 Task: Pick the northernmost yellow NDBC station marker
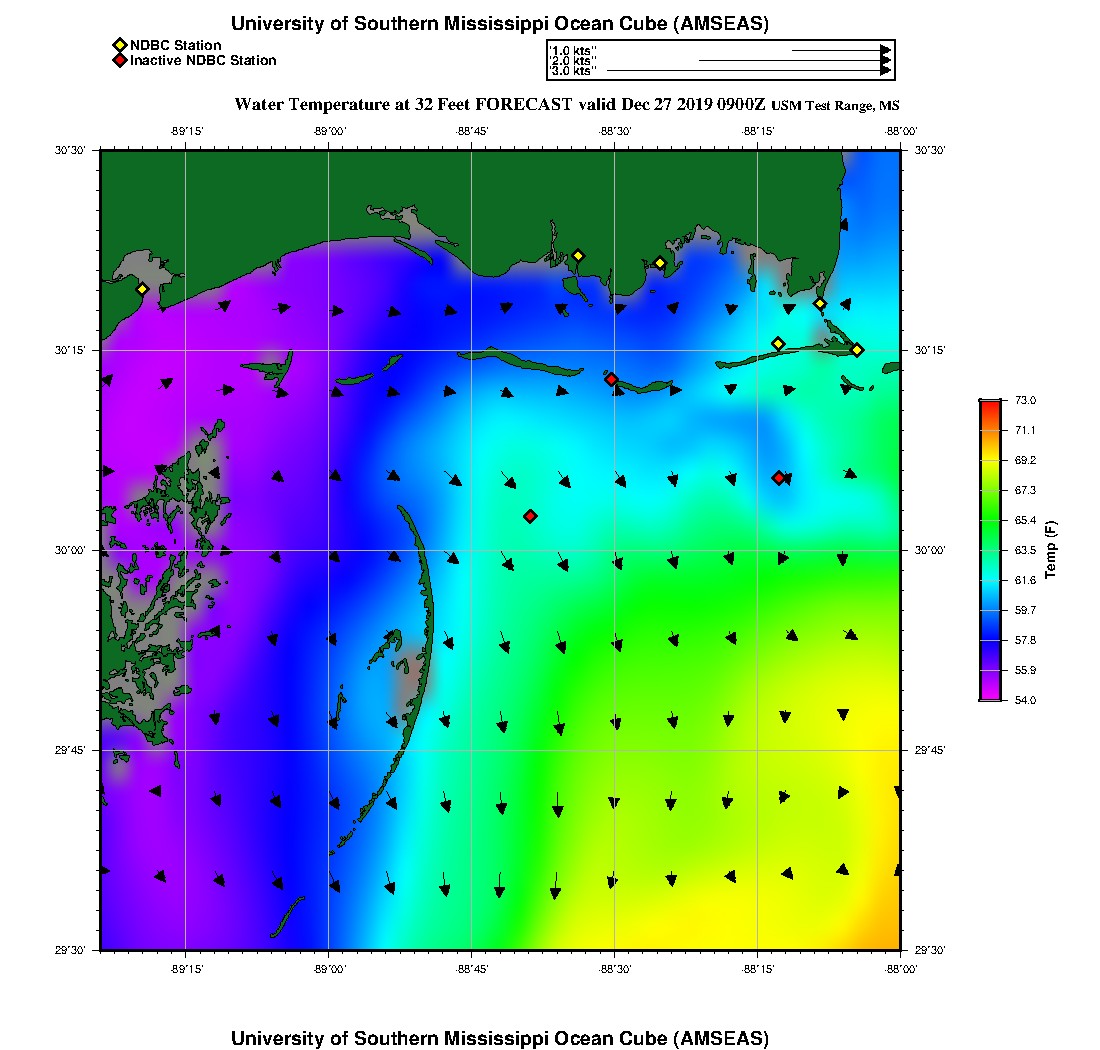click(x=577, y=255)
